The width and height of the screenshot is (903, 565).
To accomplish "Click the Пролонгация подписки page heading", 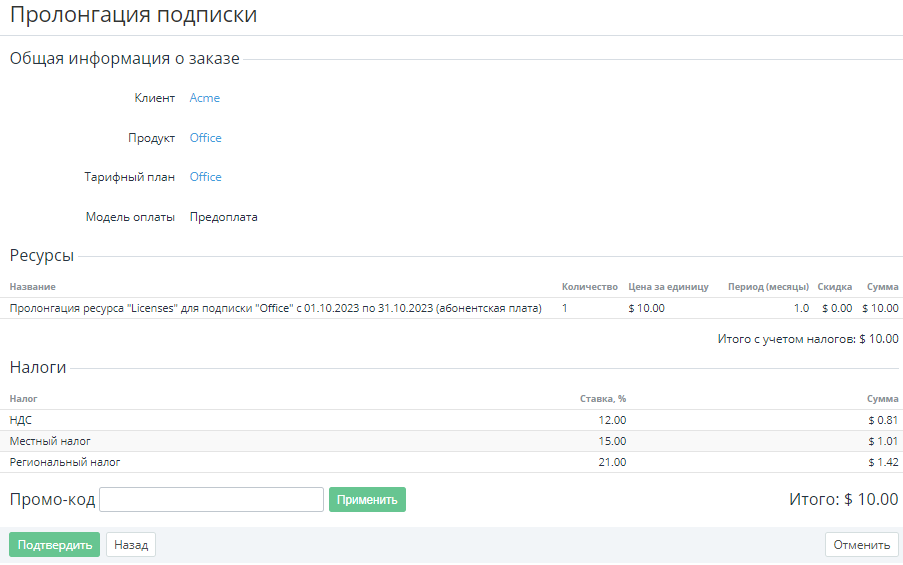I will (x=133, y=15).
